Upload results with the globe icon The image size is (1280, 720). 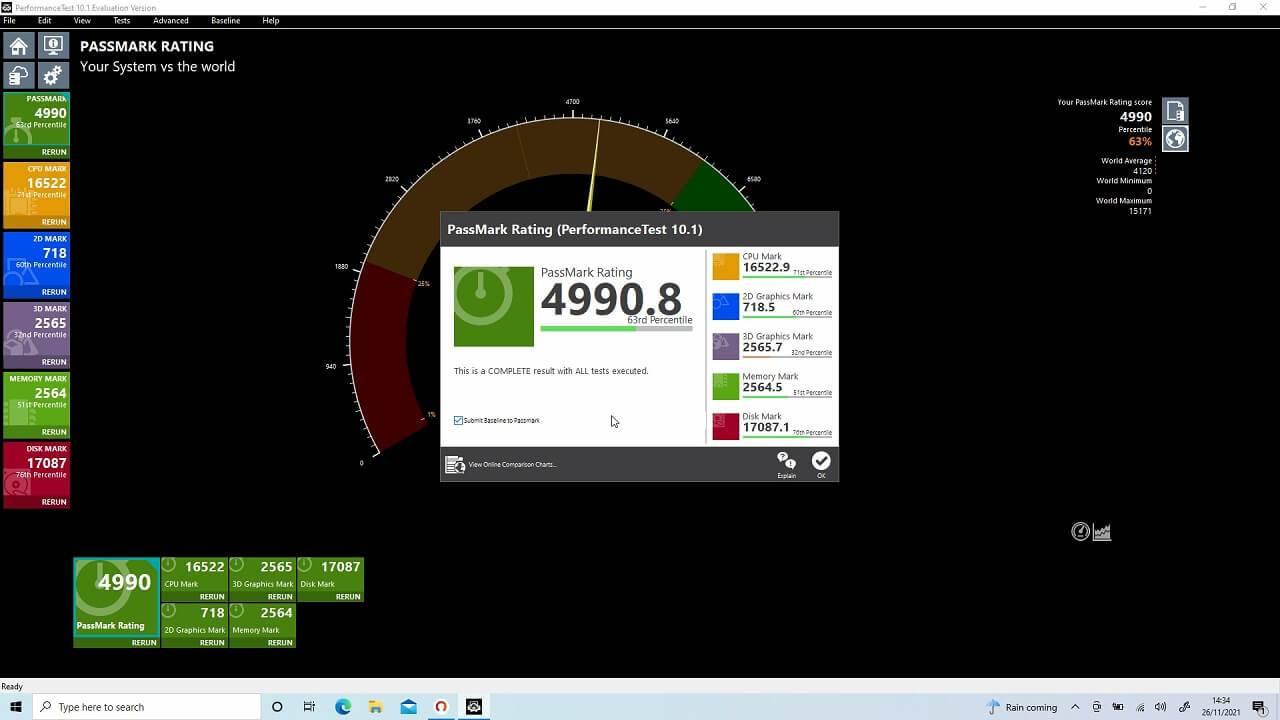1174,140
